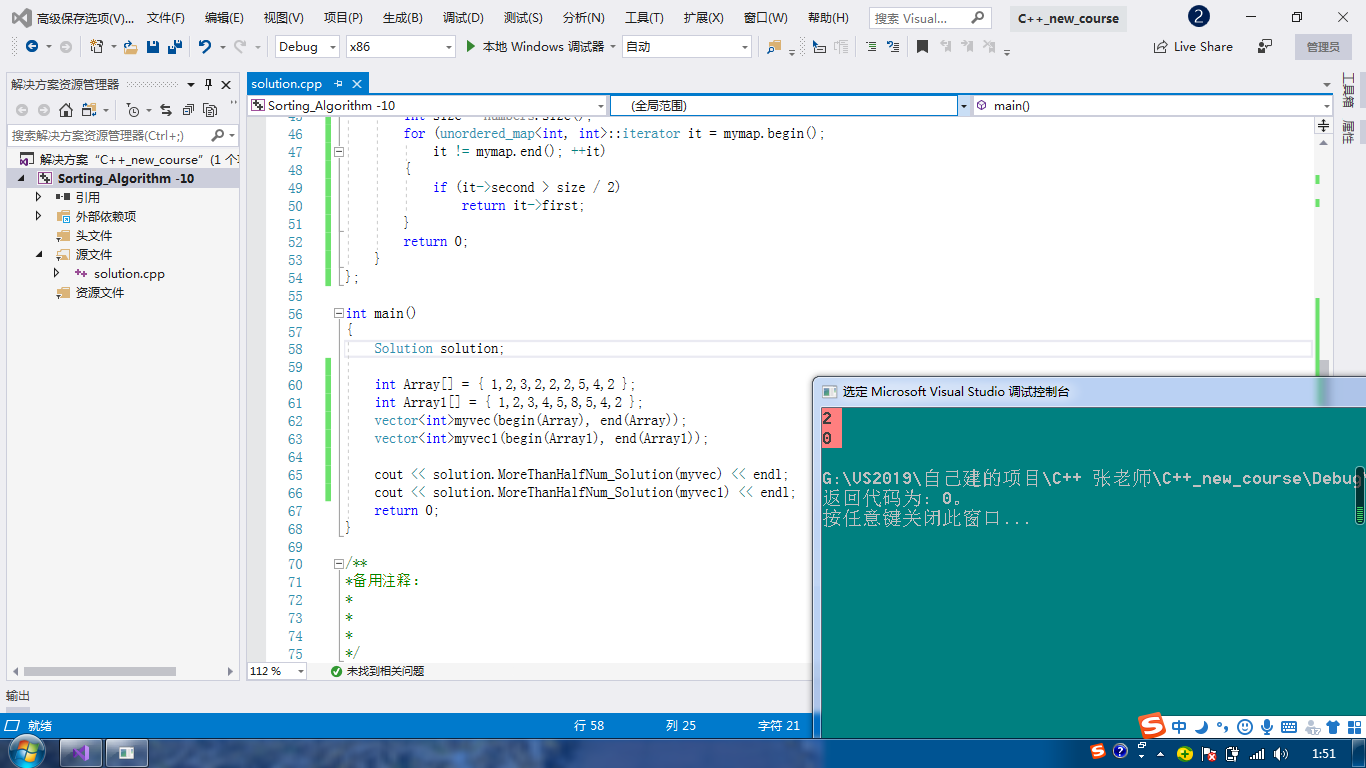Click Sogou IME microphone voice icon
This screenshot has width=1366, height=768.
(x=1266, y=727)
